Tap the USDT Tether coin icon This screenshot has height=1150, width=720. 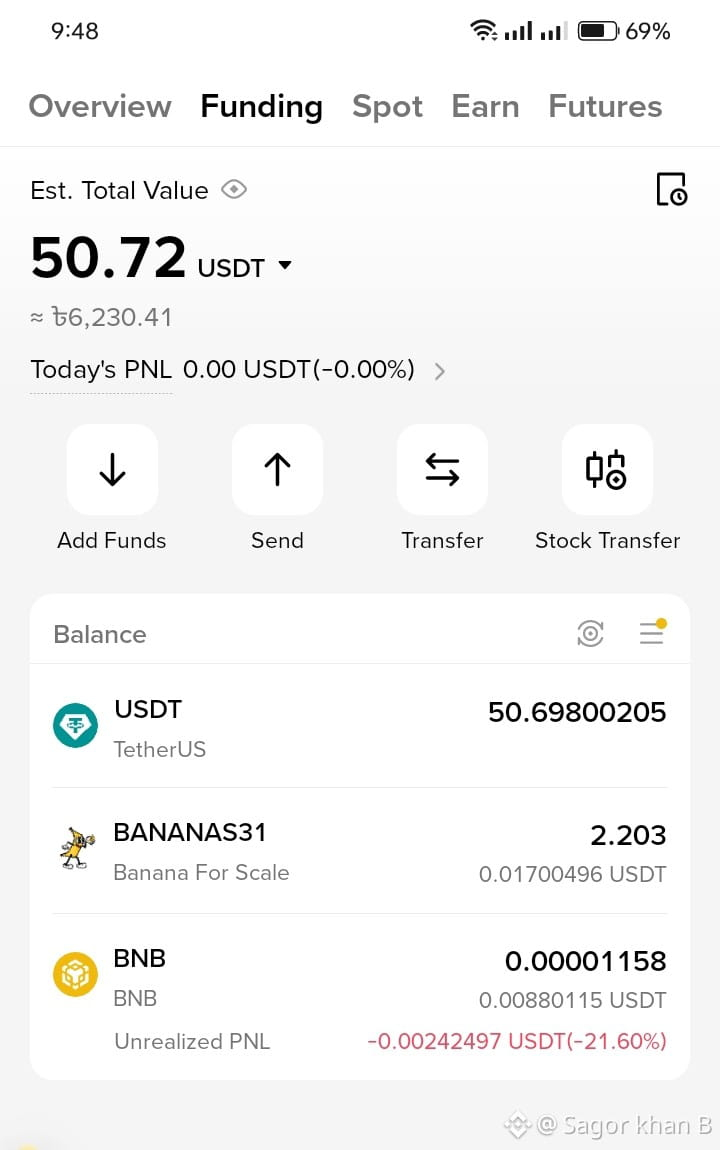coord(76,725)
